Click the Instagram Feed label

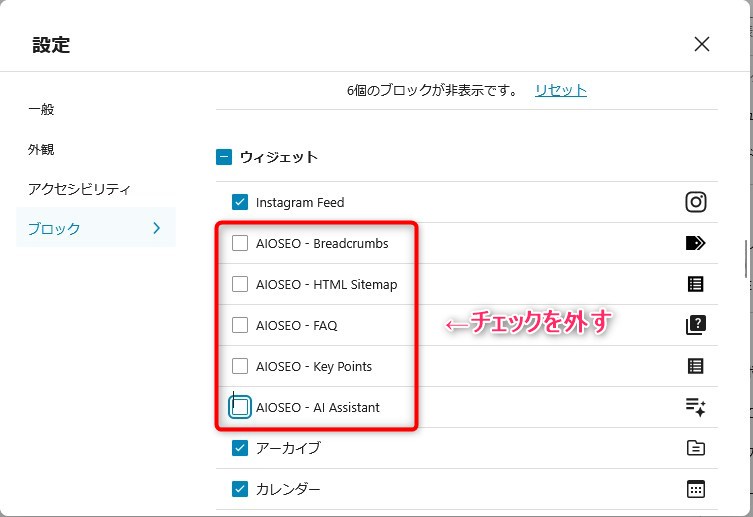point(300,203)
